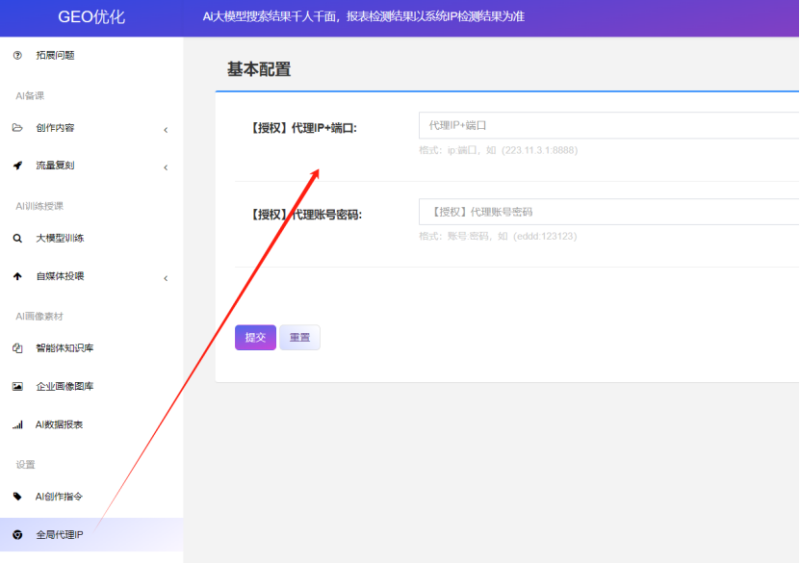800x563 pixels.
Task: Click the question mark icon beside 拓展问题
Action: click(17, 55)
